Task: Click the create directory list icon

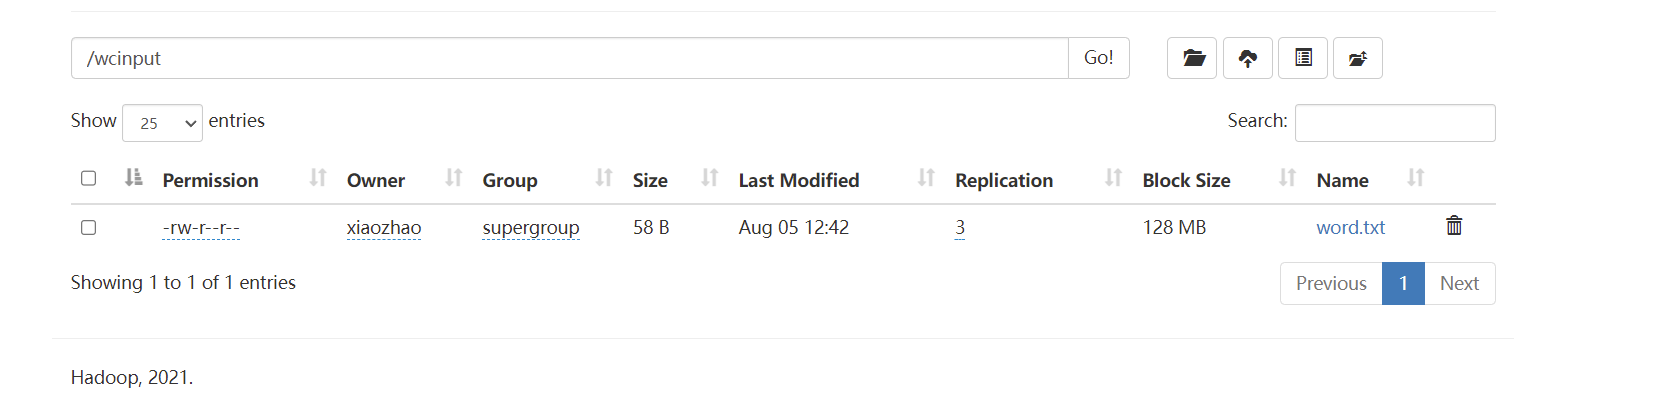Action: [1302, 58]
